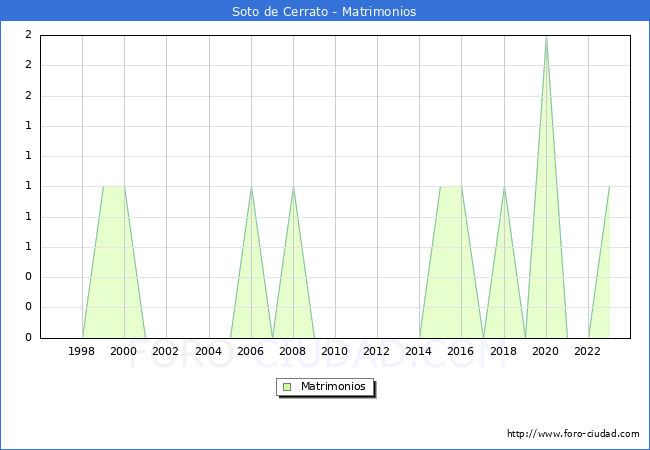The width and height of the screenshot is (650, 450).
Task: Select the 2006 x-axis label
Action: point(251,351)
